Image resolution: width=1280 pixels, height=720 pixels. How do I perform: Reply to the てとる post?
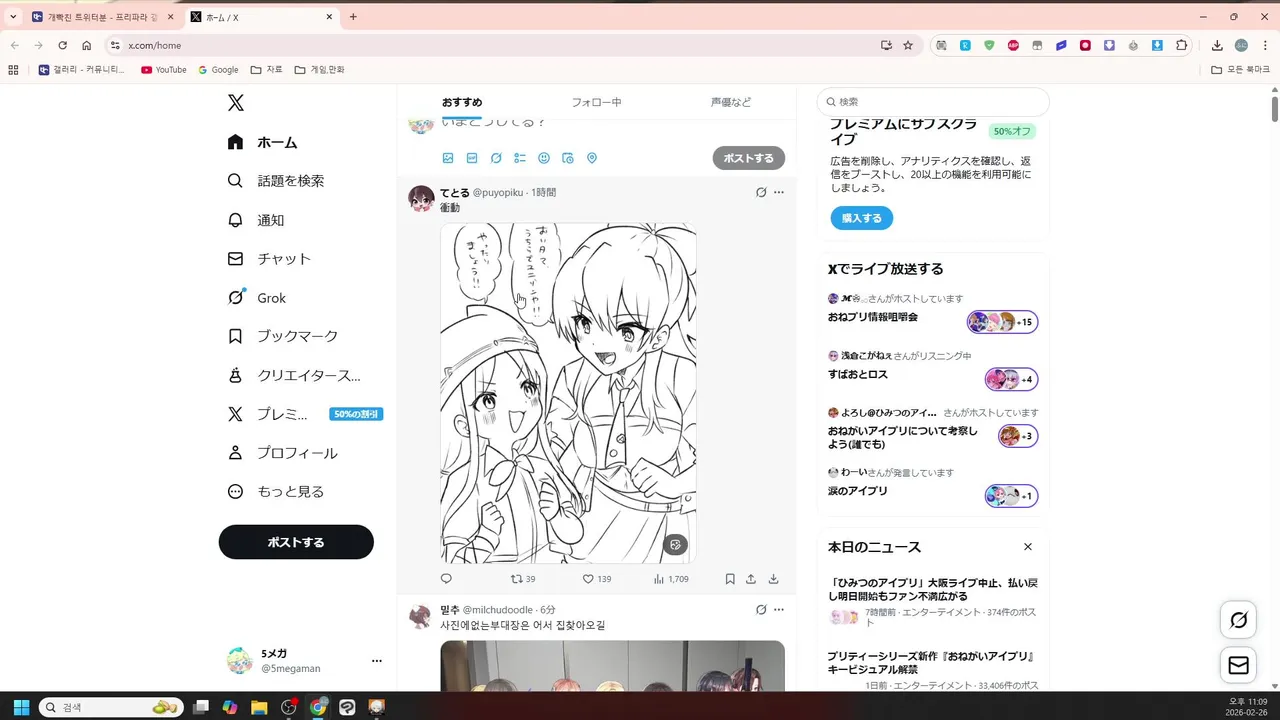point(446,579)
